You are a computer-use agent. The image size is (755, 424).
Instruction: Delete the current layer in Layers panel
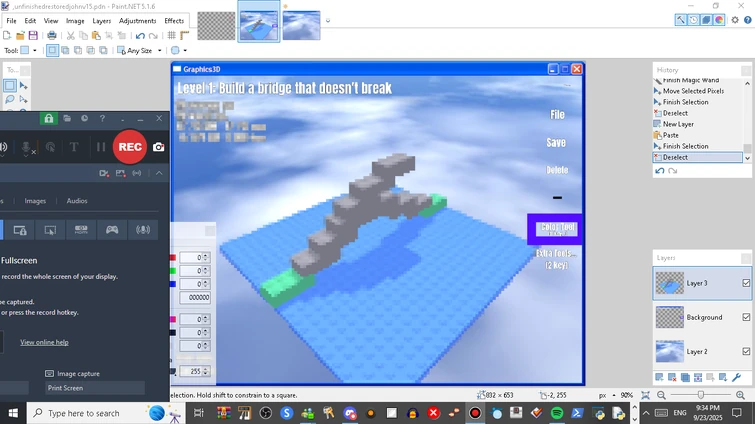[x=672, y=377]
